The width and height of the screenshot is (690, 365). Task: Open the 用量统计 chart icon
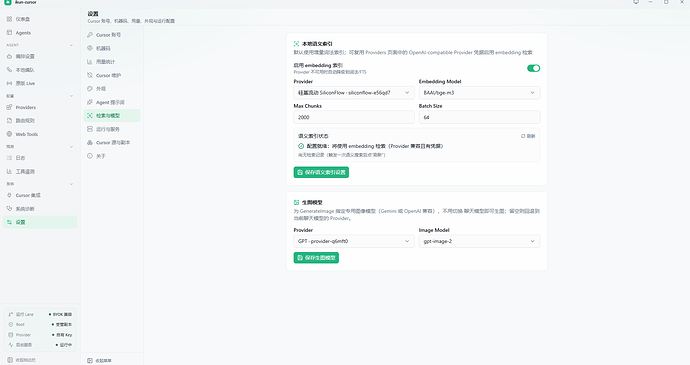pyautogui.click(x=90, y=62)
